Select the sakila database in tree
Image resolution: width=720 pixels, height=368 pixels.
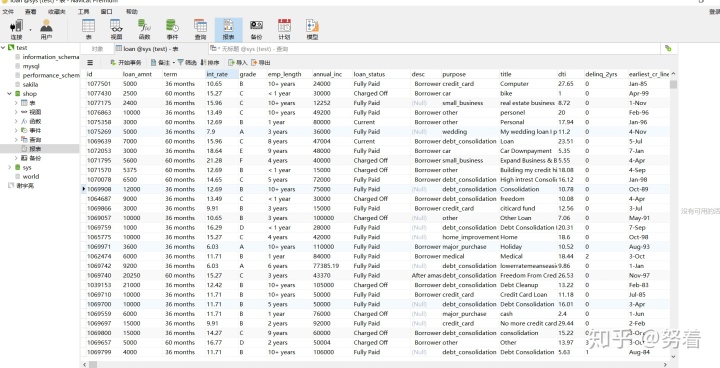tap(30, 85)
